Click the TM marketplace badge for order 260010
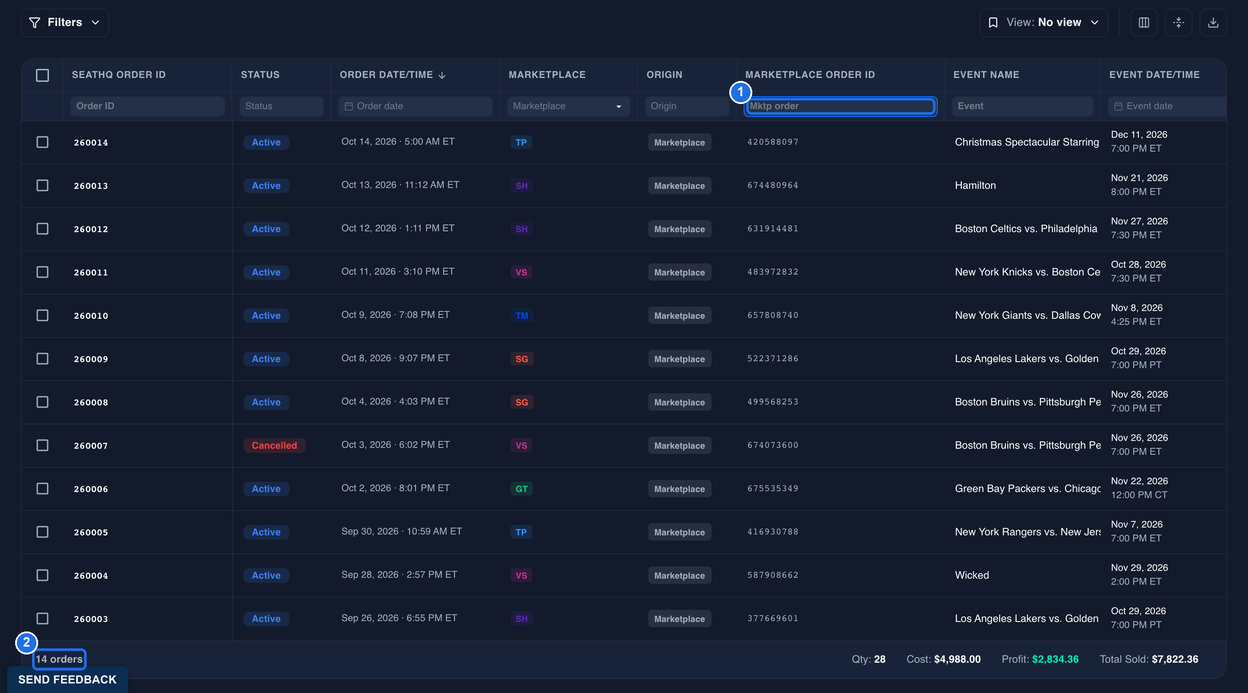 (521, 316)
